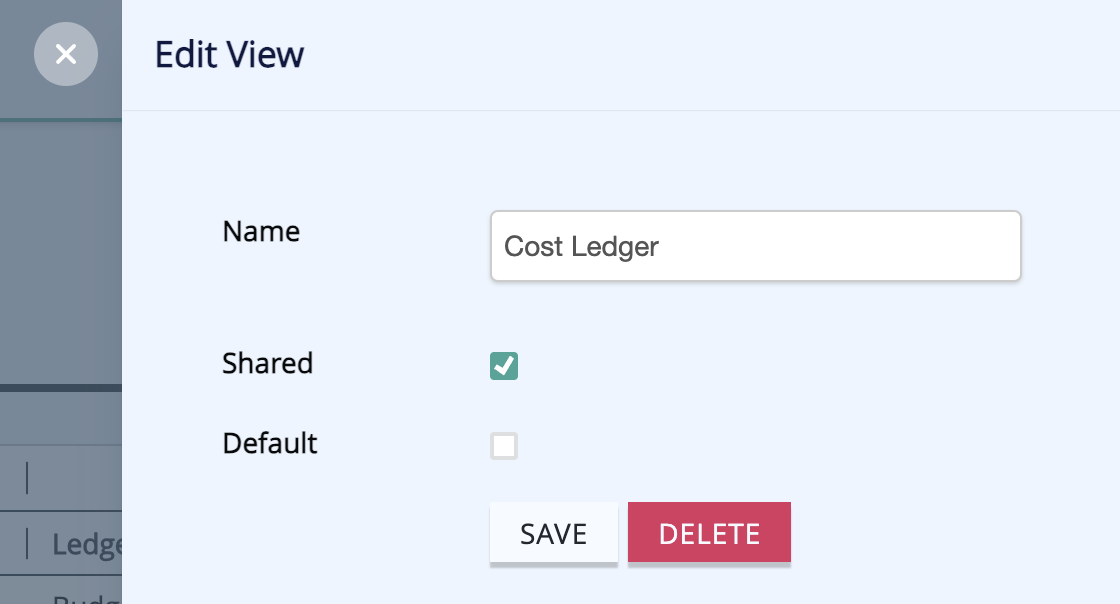
Task: Click the Default label text
Action: pyautogui.click(x=269, y=443)
